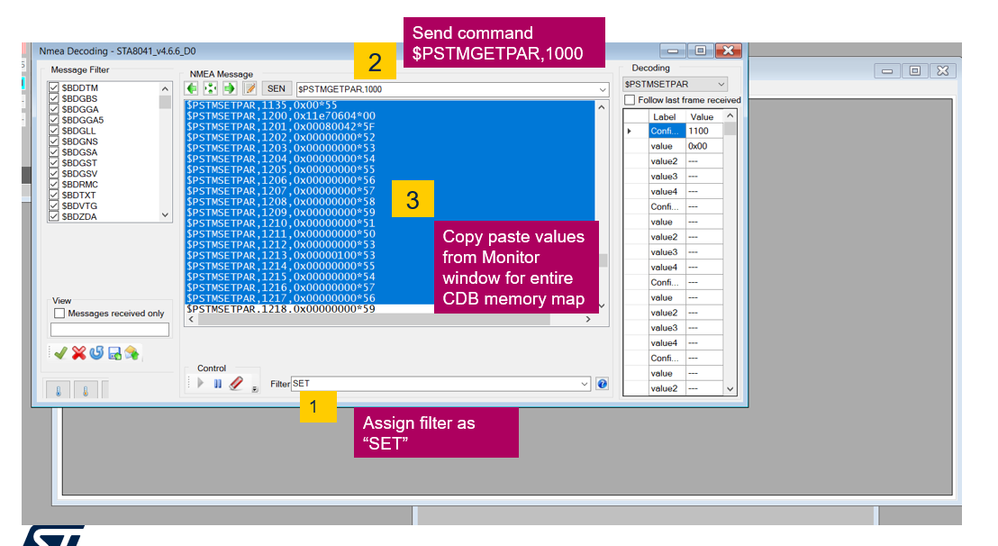Screen dimensions: 998x546
Task: Click the message log scroll-up arrow
Action: (601, 108)
